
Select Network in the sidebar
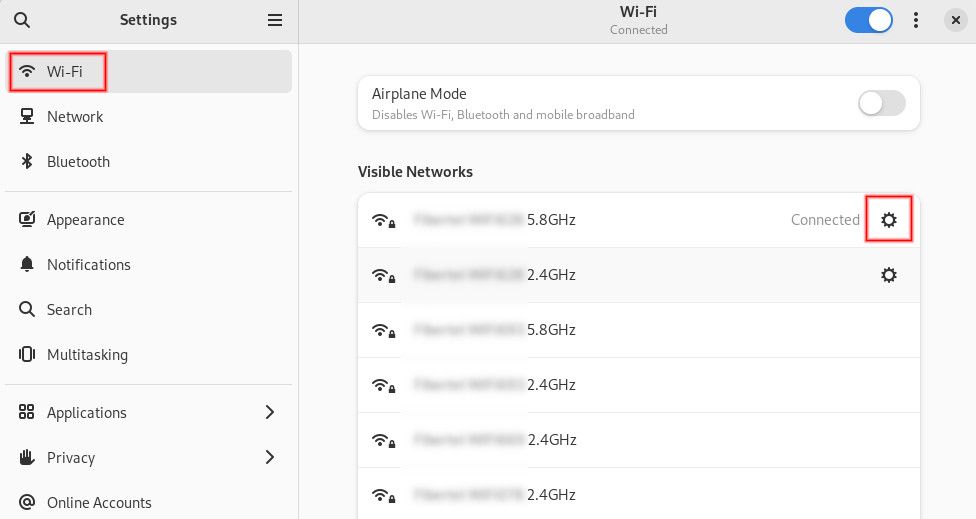coord(75,117)
